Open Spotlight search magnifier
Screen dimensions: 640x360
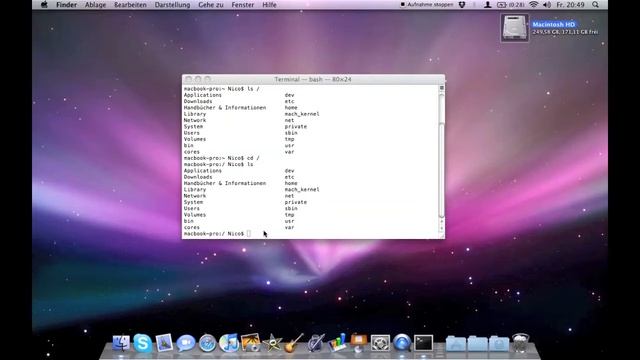596,4
